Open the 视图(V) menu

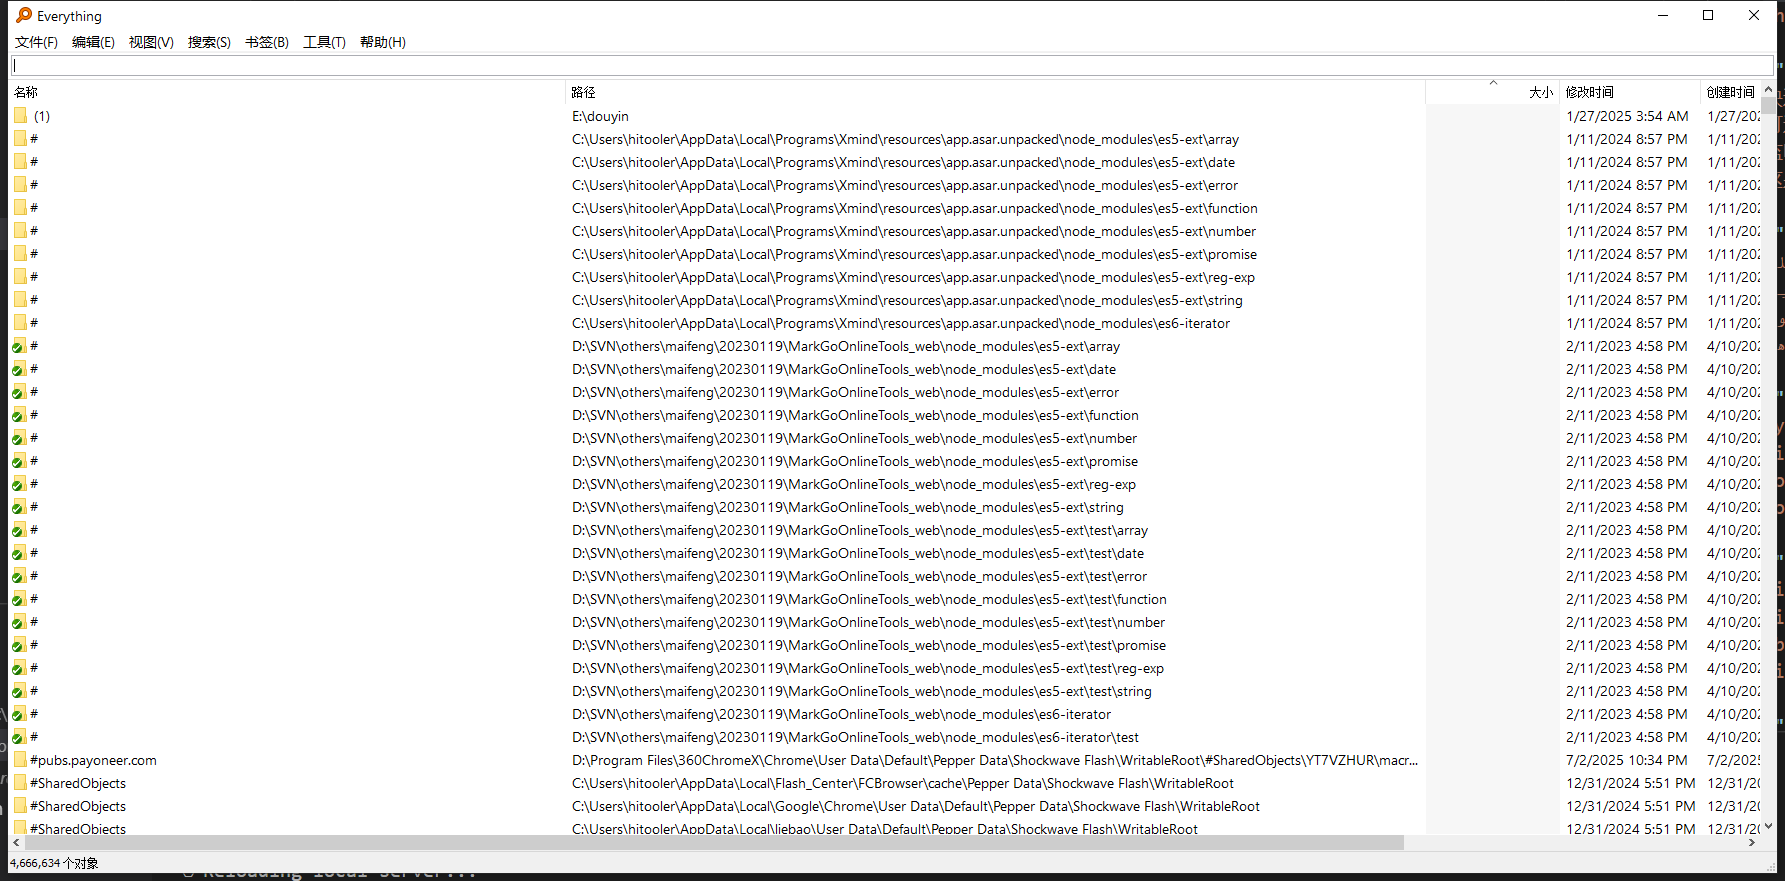(151, 42)
